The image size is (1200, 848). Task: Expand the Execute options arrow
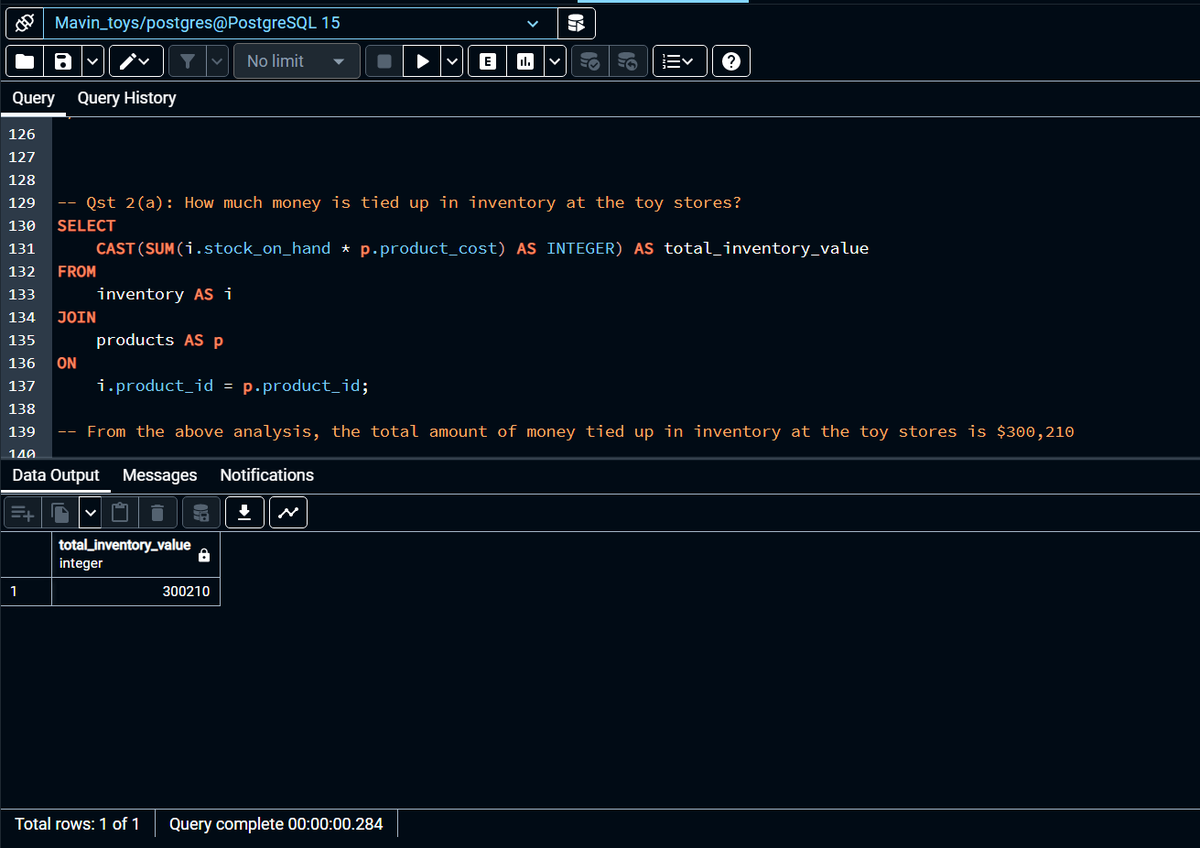pos(453,62)
